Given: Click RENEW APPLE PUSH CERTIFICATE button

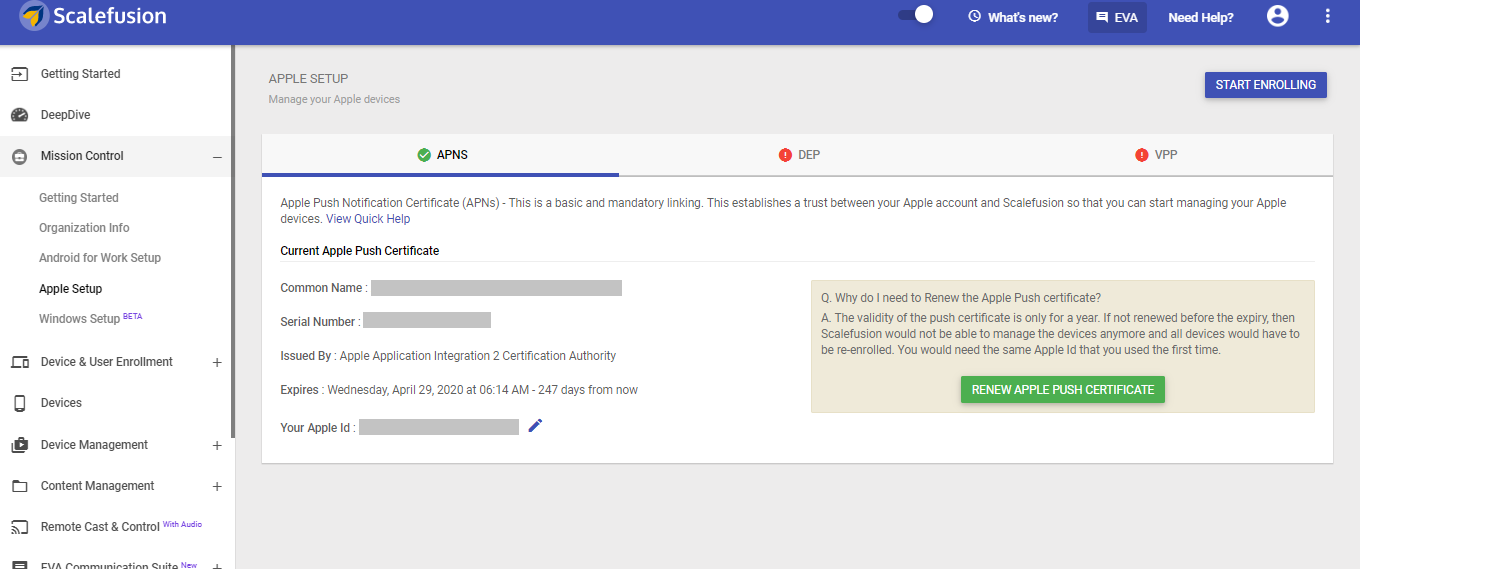Looking at the screenshot, I should click(1063, 390).
